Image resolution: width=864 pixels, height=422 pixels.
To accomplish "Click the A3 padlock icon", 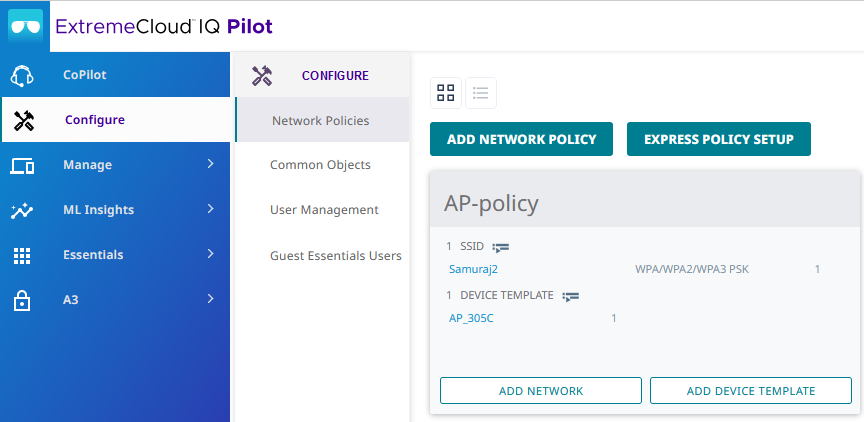I will tap(21, 300).
